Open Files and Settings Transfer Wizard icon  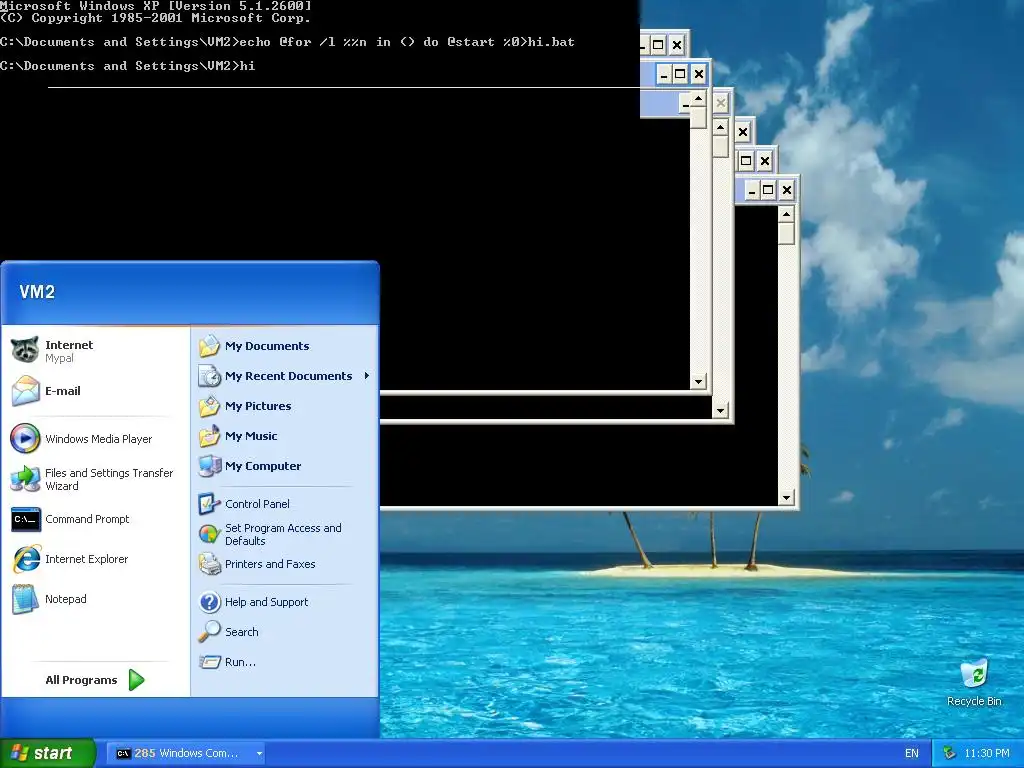[x=25, y=479]
